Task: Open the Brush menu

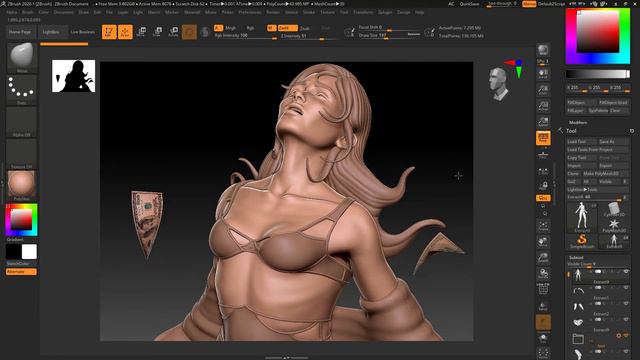Action: point(28,12)
